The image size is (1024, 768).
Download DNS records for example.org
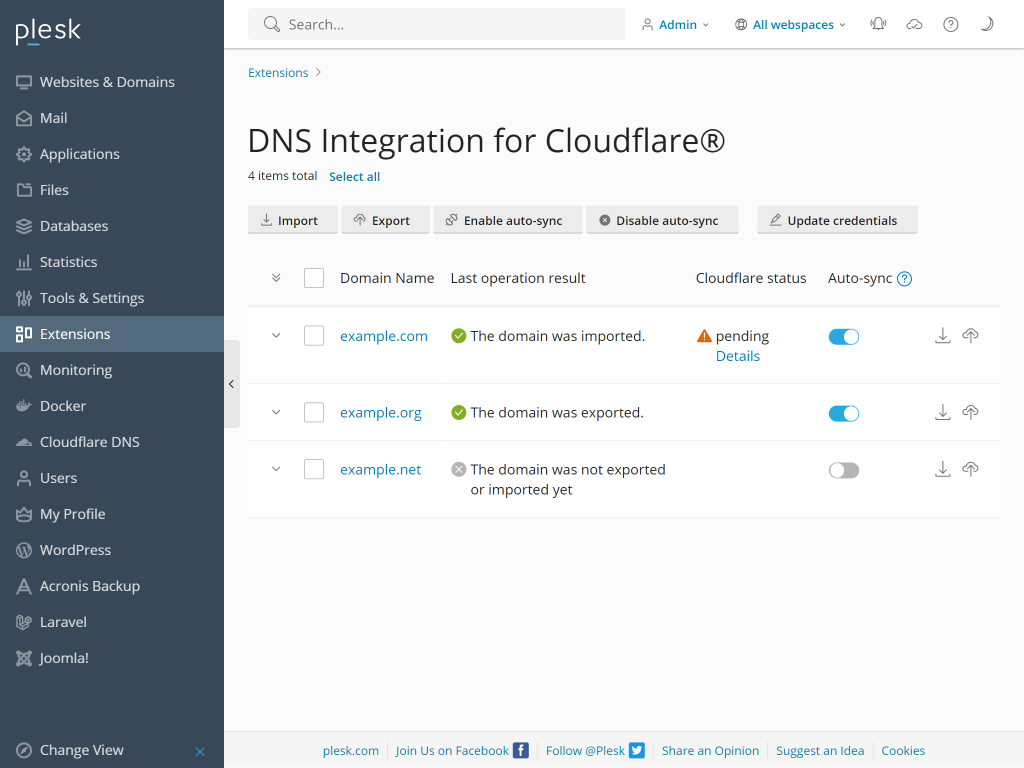click(x=942, y=412)
